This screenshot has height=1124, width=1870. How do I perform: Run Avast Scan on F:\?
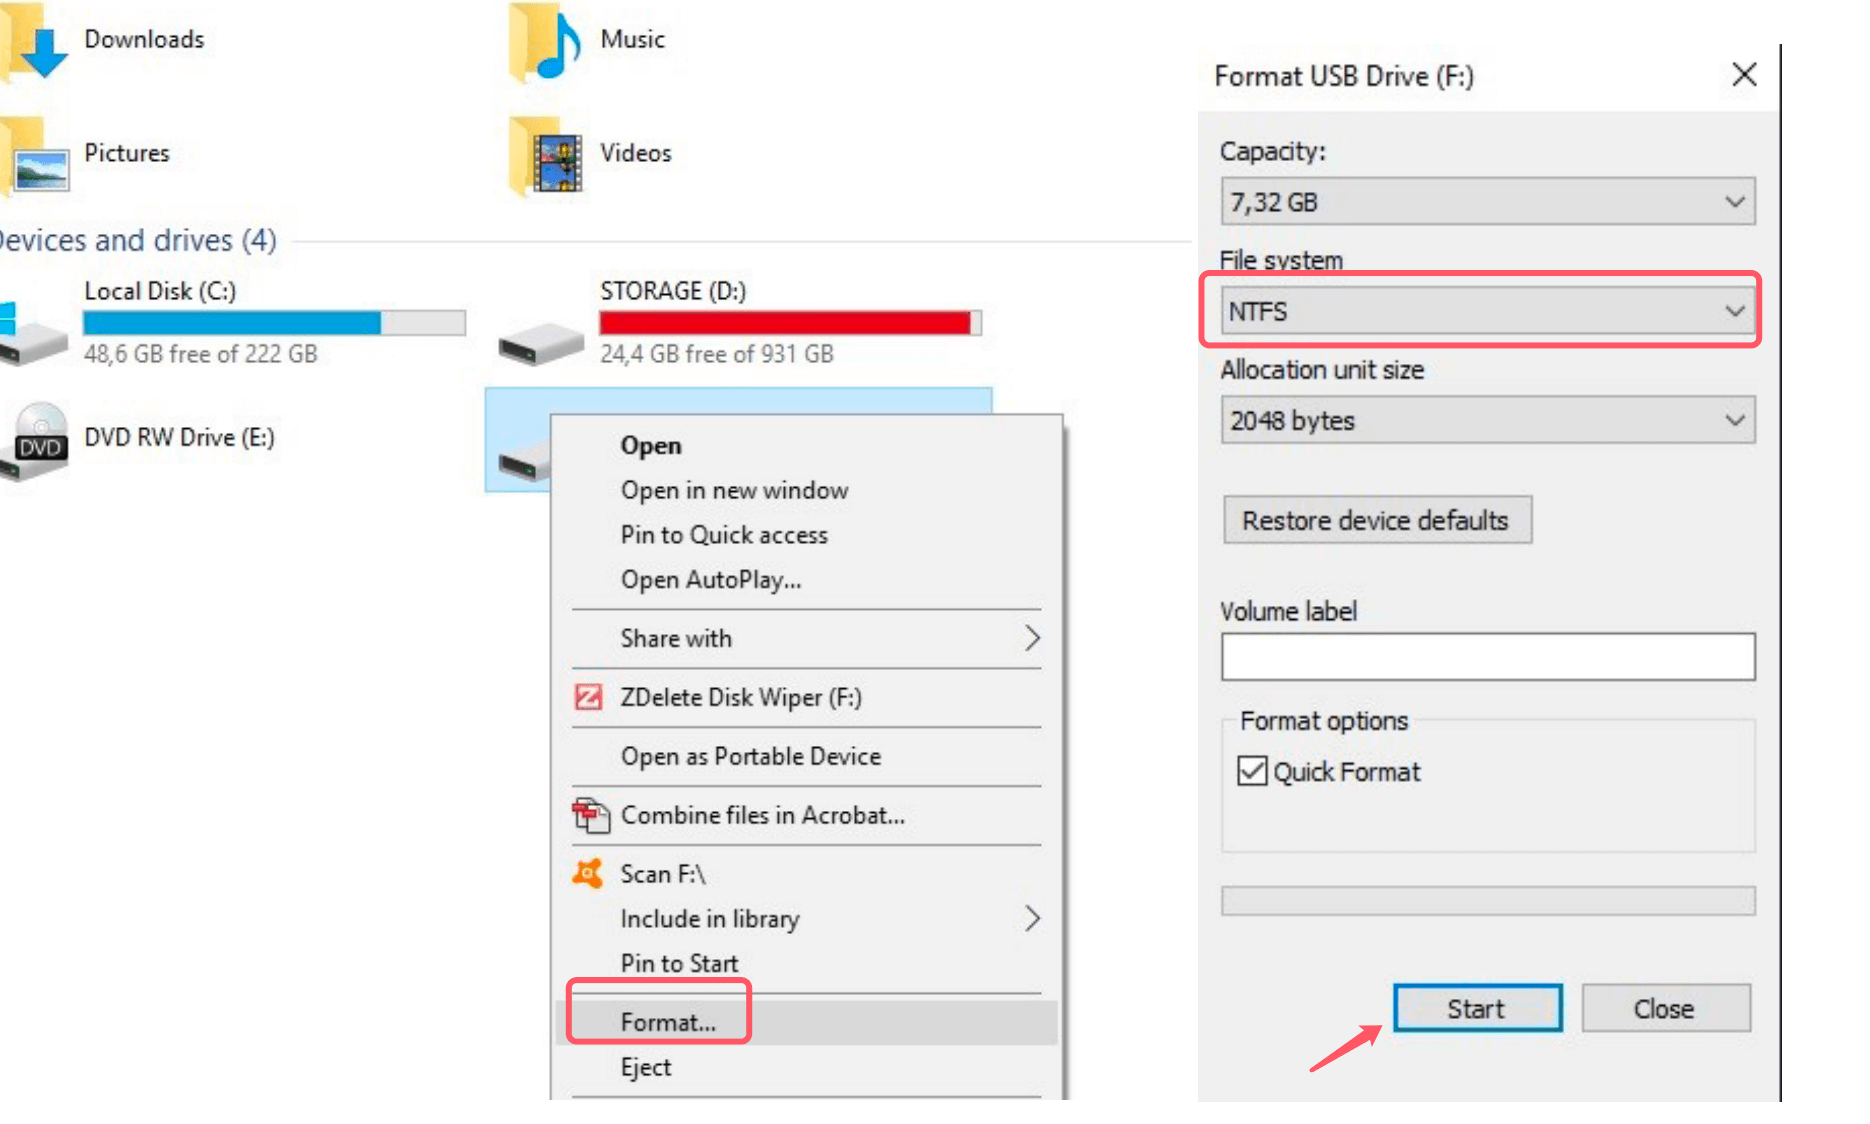tap(663, 873)
